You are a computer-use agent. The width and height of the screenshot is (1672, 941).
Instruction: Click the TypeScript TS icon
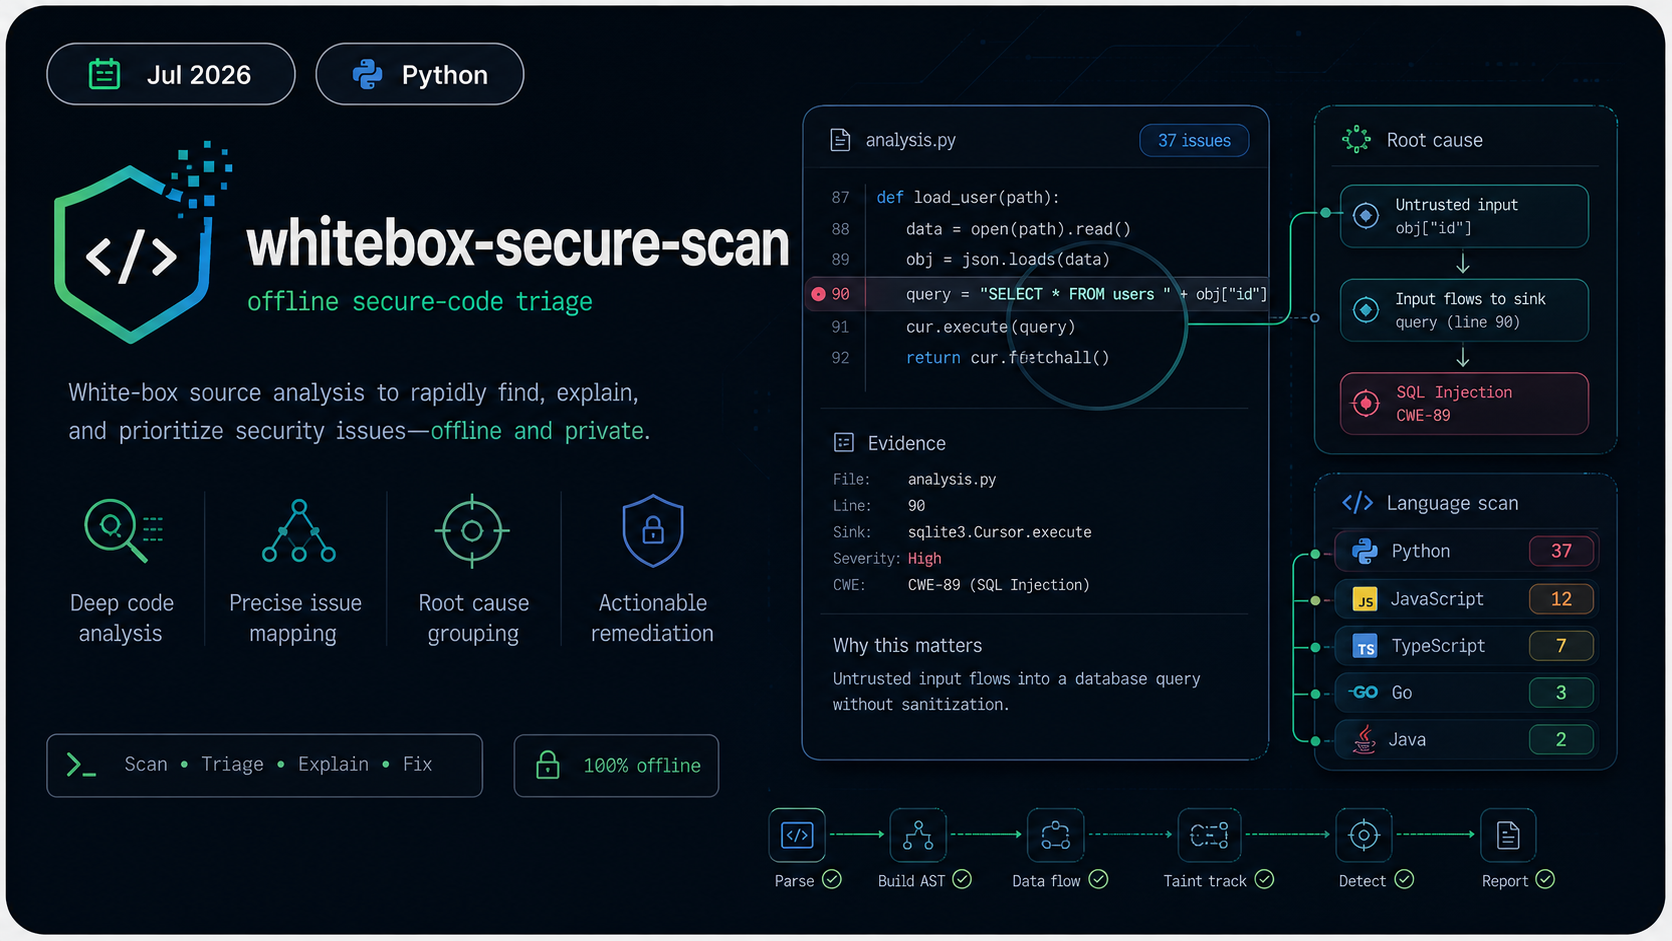click(1365, 646)
